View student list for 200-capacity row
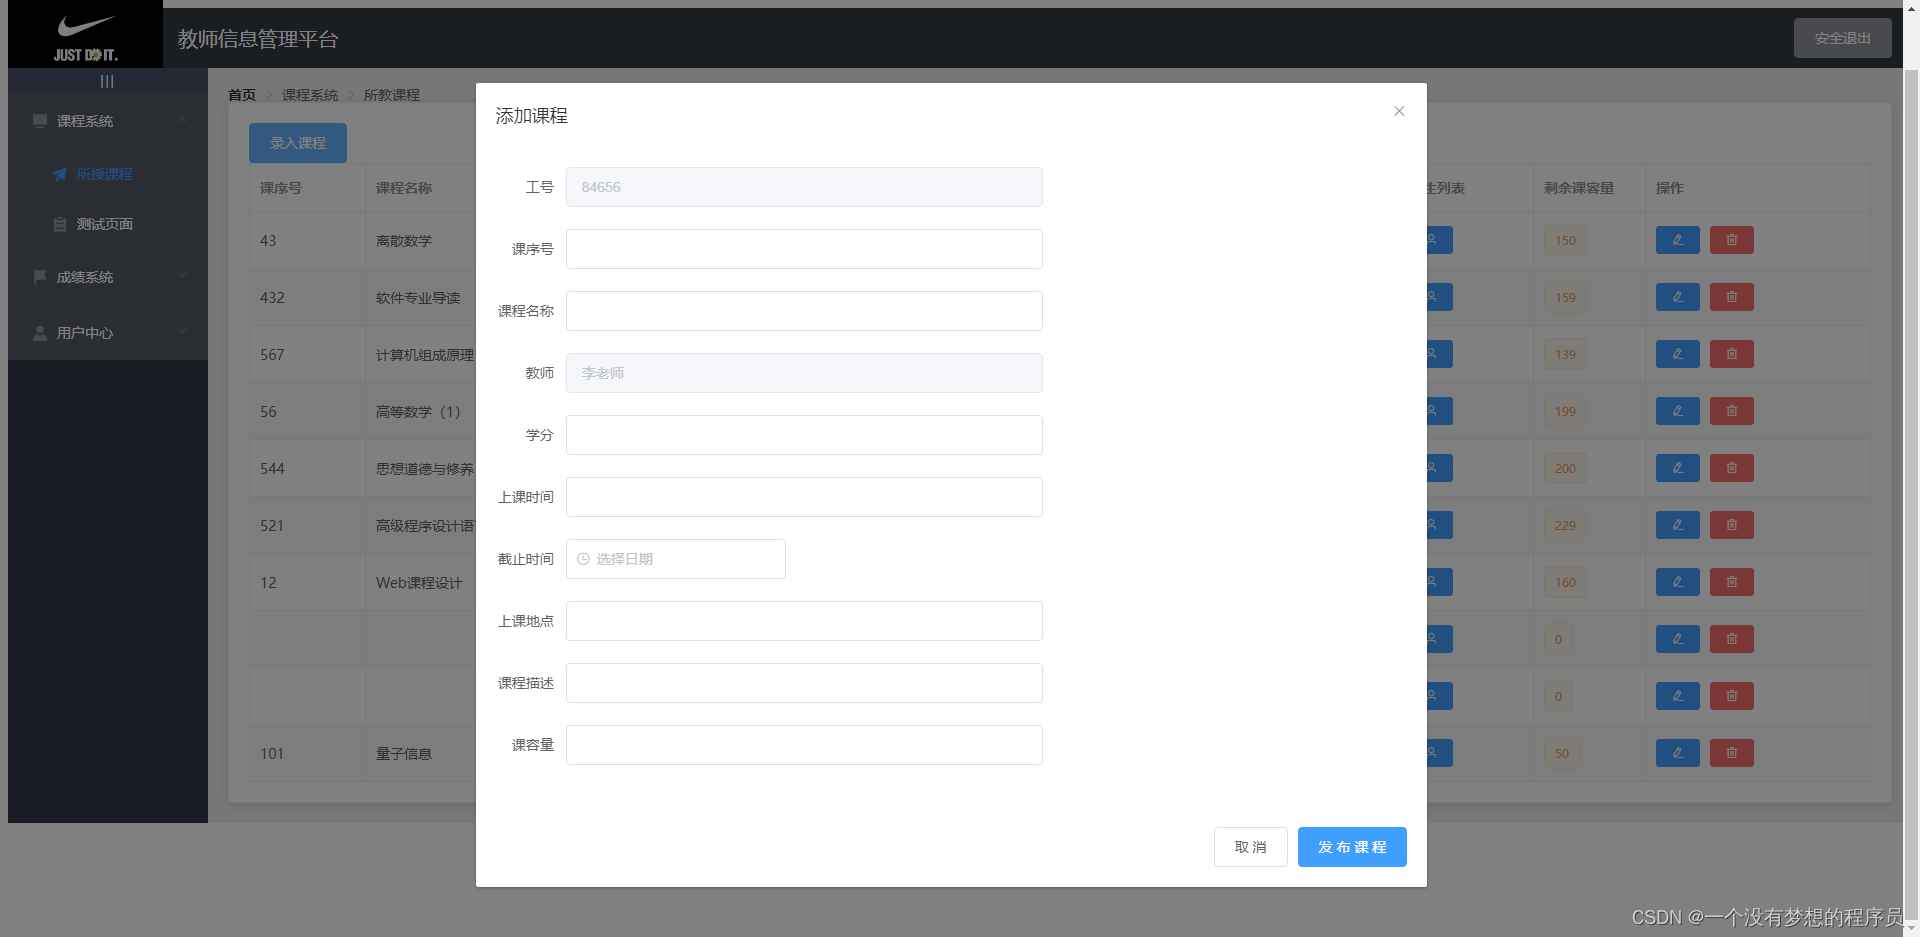 pos(1439,468)
